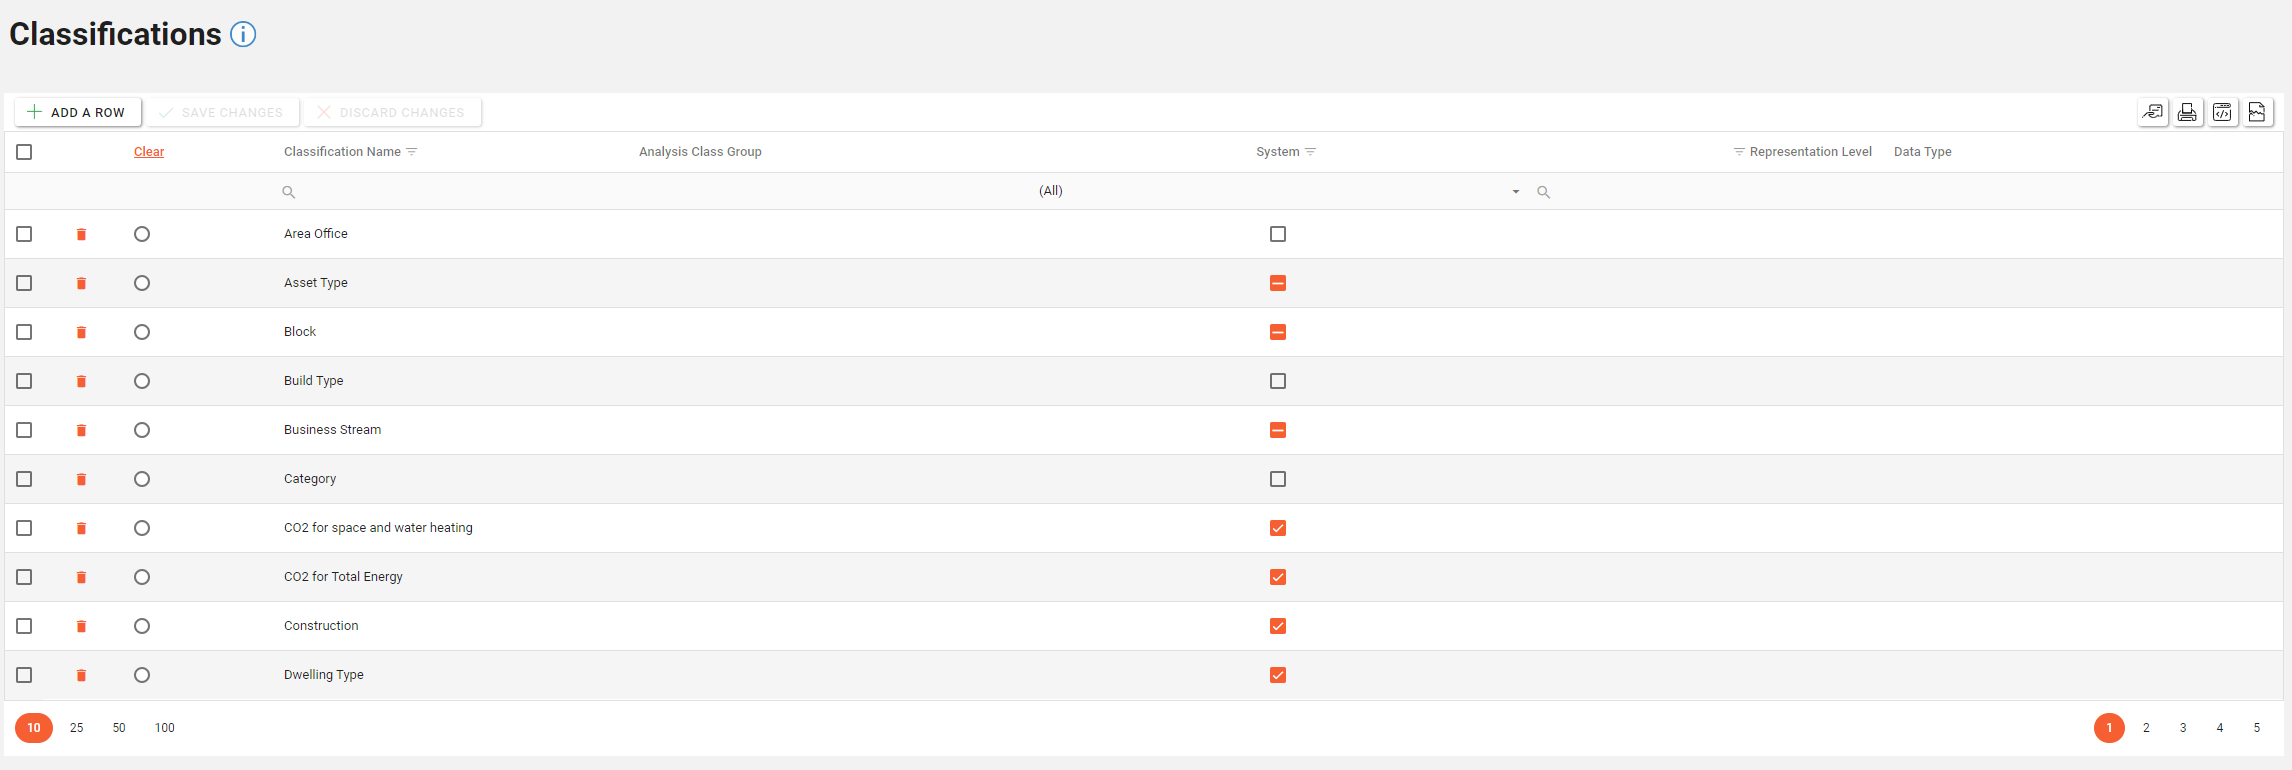
Task: Click the Clear link in header
Action: pyautogui.click(x=149, y=152)
